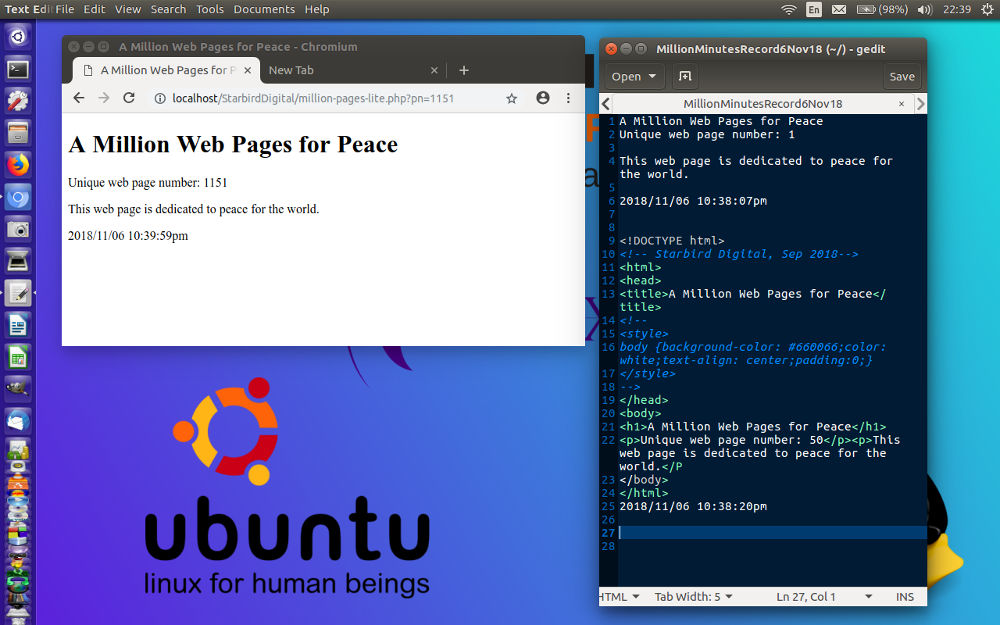Click '<!DOCTYPE html>' on line 9
This screenshot has height=625, width=1000.
672,241
